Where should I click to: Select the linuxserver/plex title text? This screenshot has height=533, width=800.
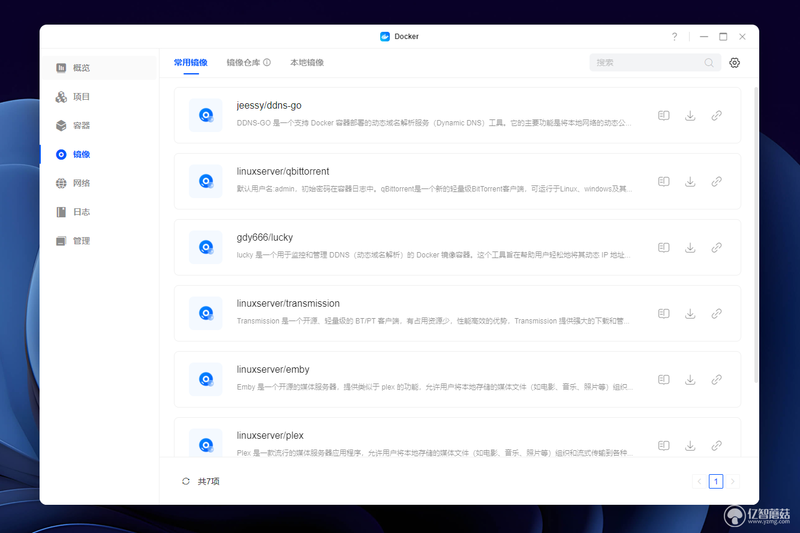click(x=270, y=436)
